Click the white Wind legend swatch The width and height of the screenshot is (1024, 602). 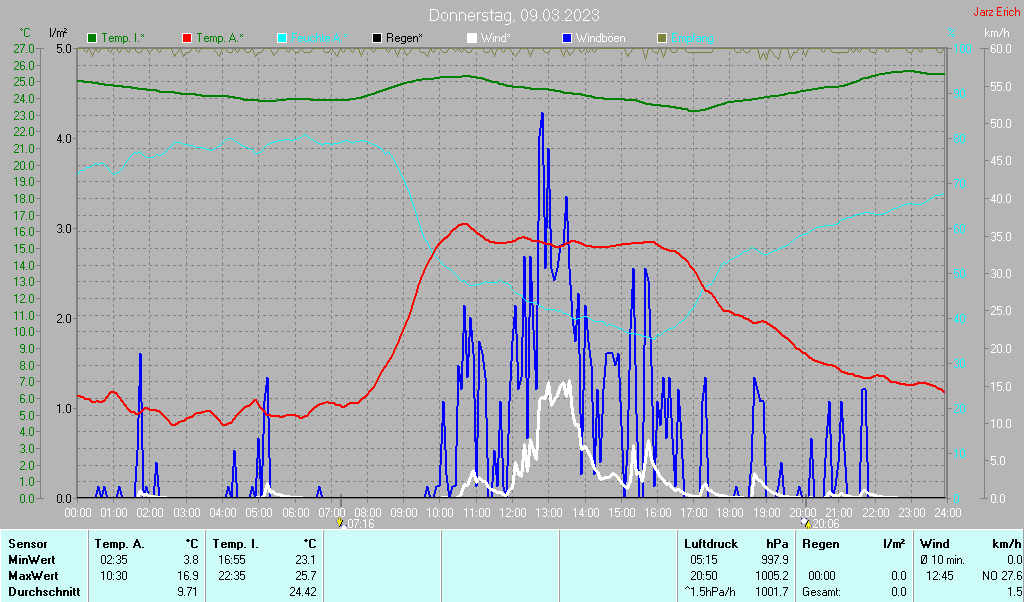tap(472, 39)
